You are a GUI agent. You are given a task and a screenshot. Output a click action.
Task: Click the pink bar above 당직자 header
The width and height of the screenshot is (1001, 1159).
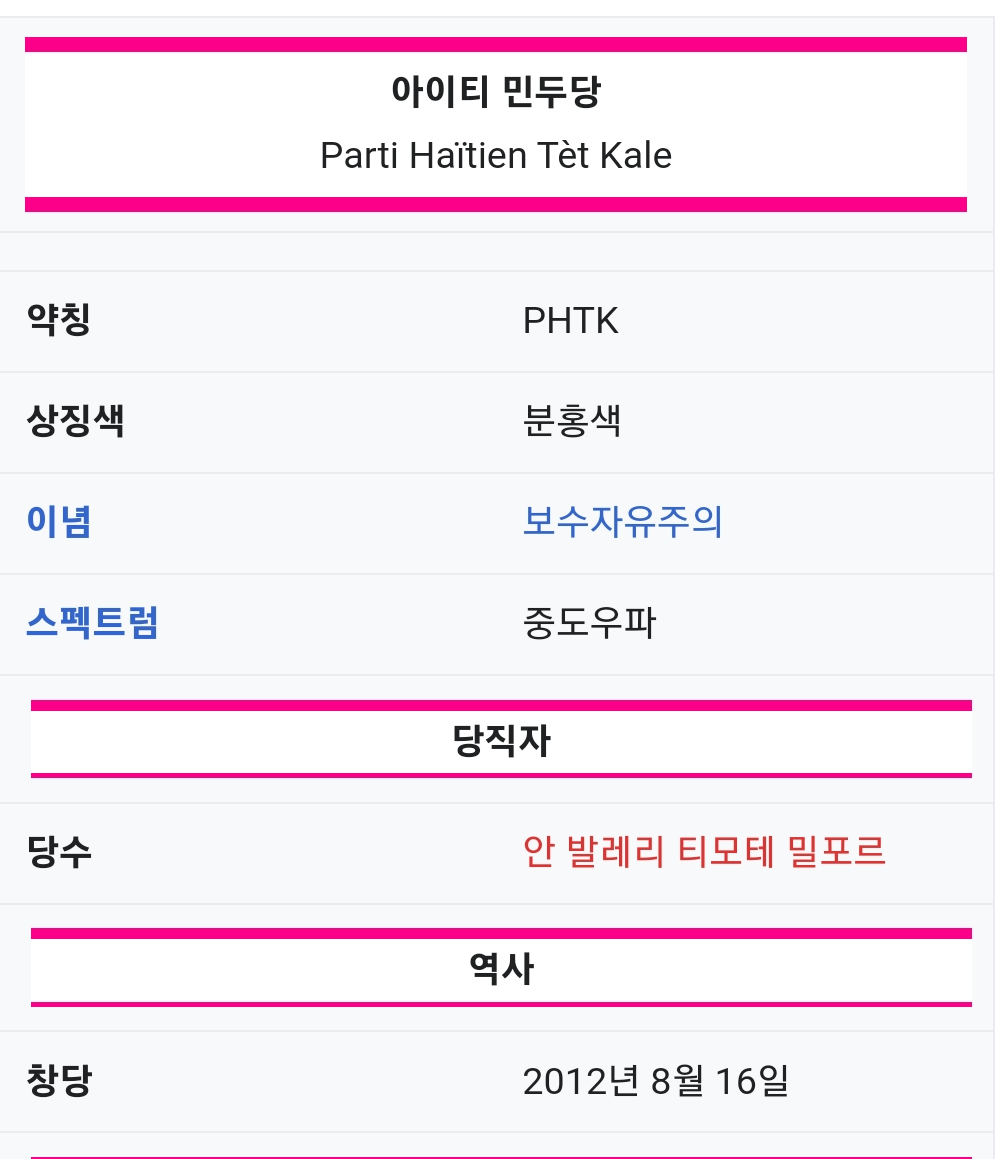coord(501,705)
